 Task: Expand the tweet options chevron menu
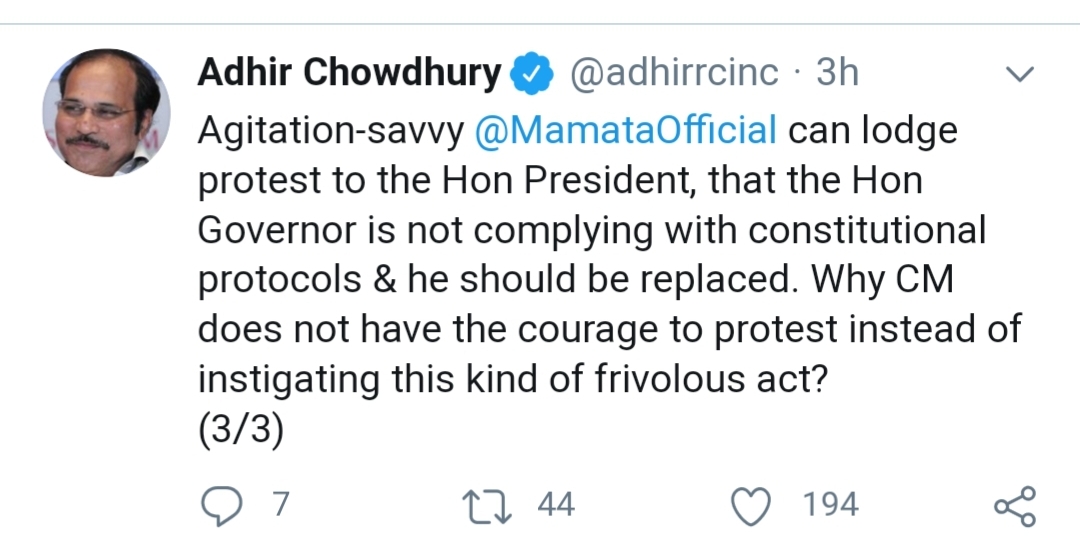pyautogui.click(x=1020, y=74)
